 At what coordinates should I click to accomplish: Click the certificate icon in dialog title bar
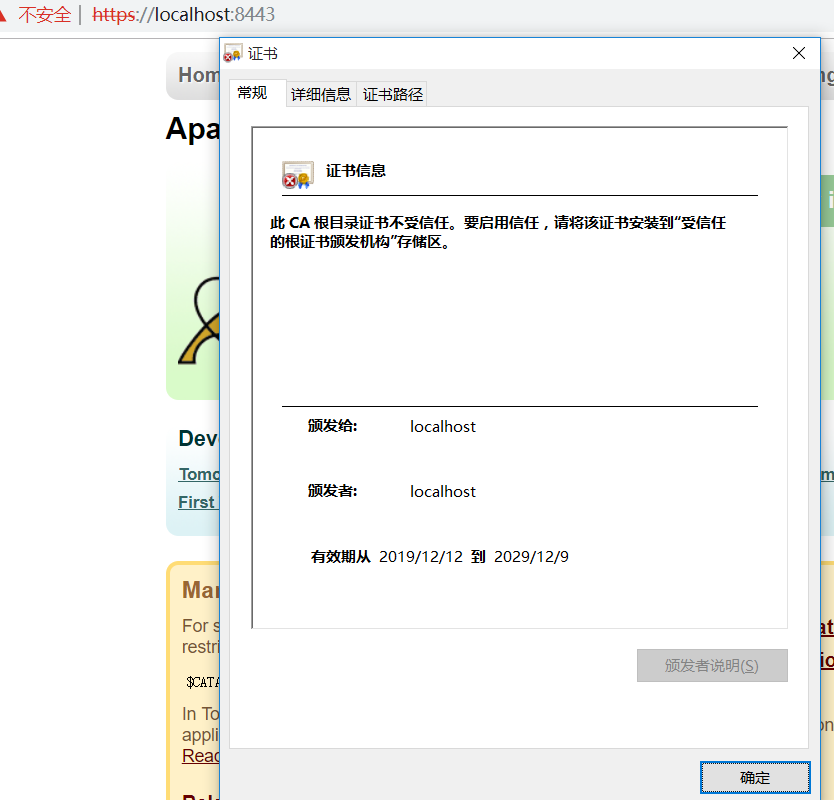click(231, 52)
